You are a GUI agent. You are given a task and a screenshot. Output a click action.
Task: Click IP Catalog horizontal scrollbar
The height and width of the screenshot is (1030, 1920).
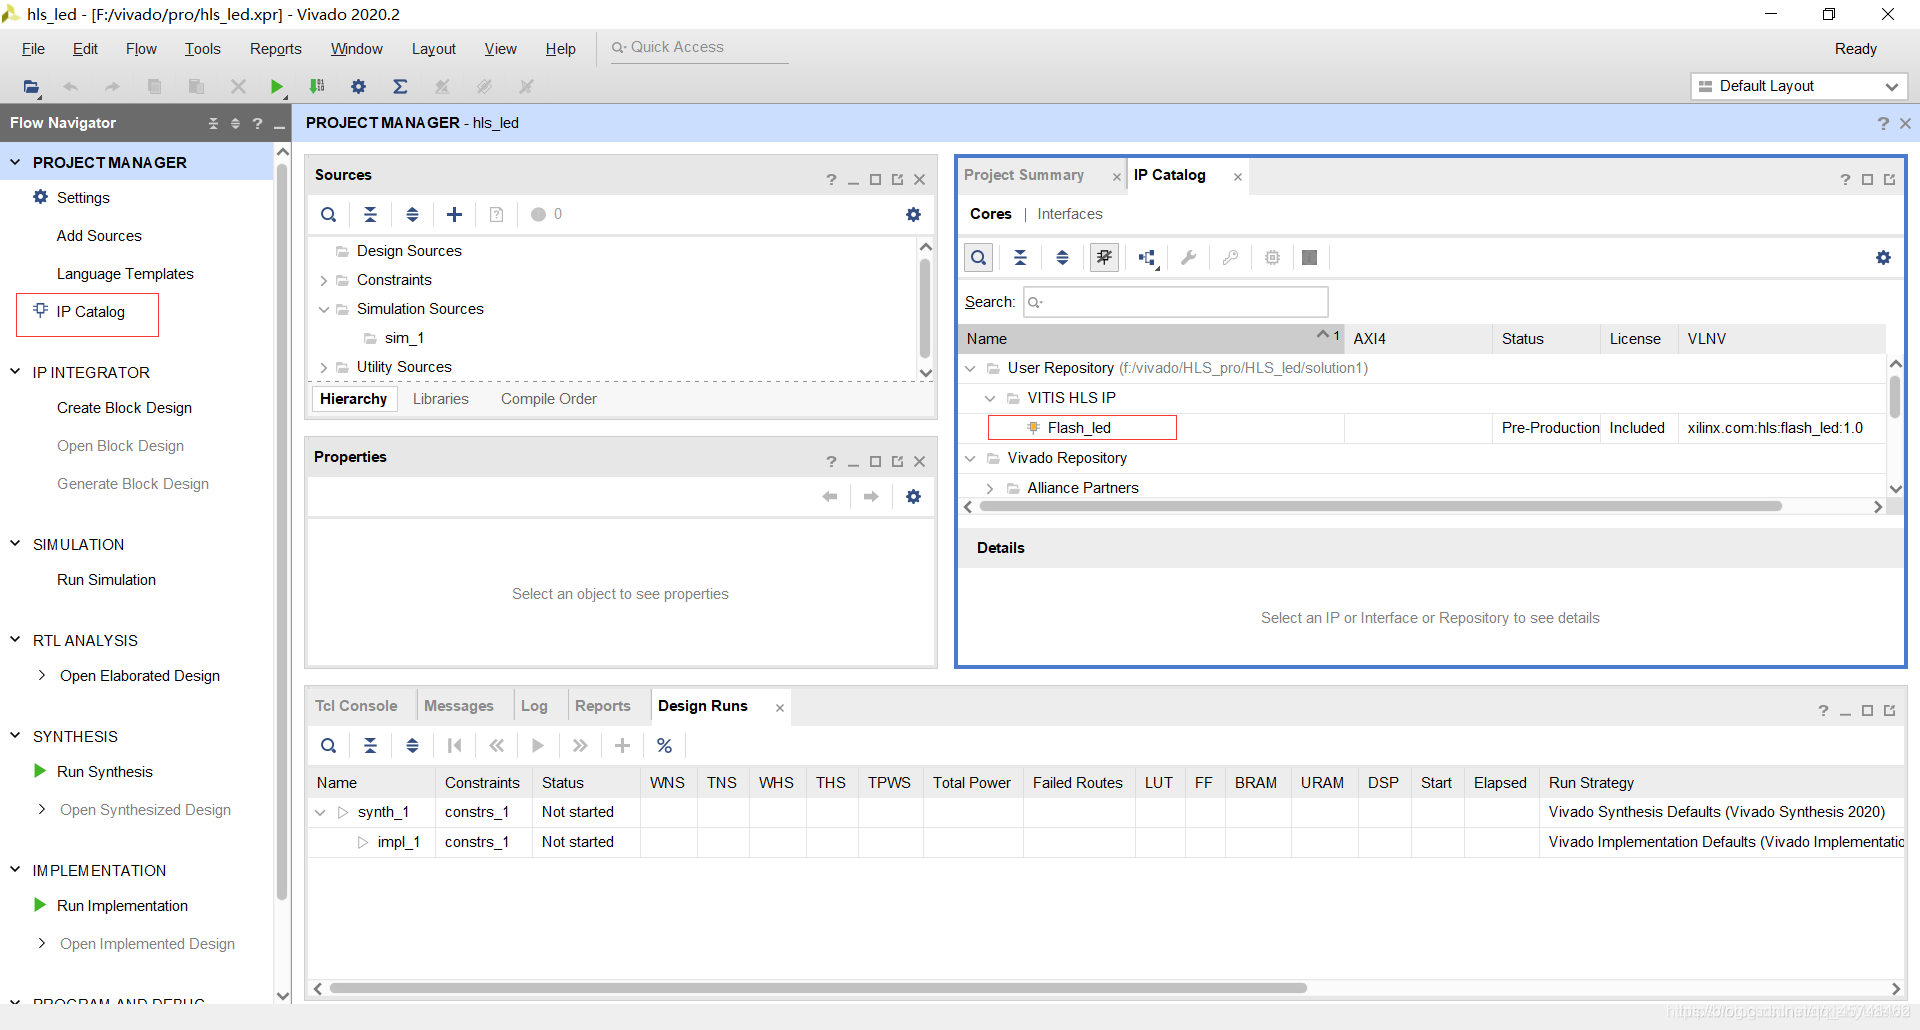click(x=1380, y=507)
